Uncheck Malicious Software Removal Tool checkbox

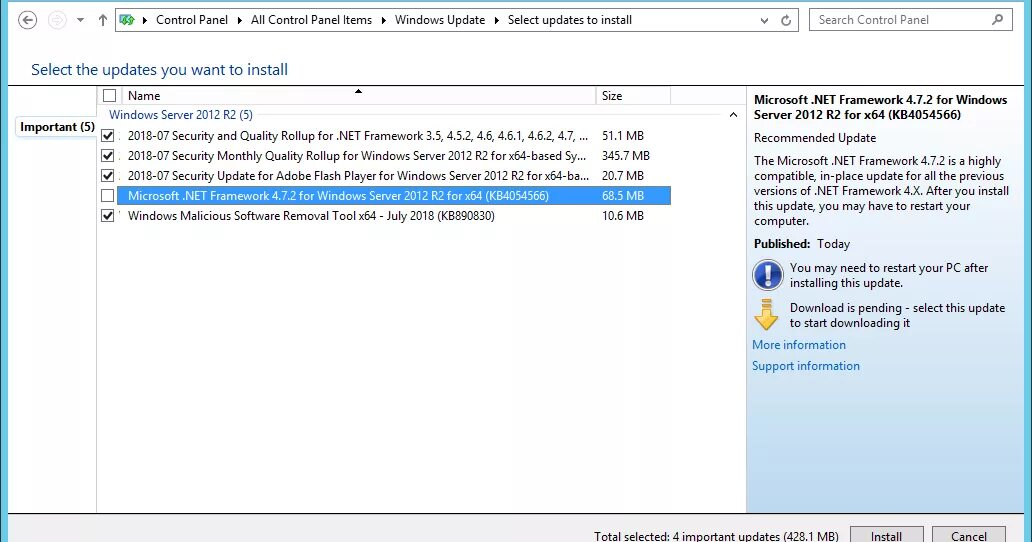(x=107, y=216)
